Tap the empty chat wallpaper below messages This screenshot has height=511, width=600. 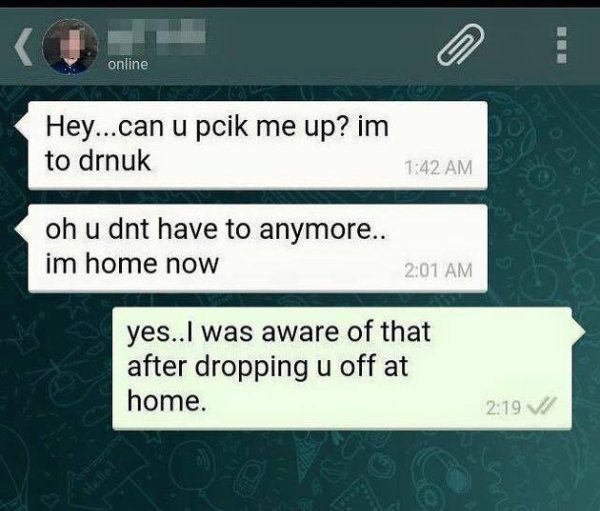click(x=300, y=471)
